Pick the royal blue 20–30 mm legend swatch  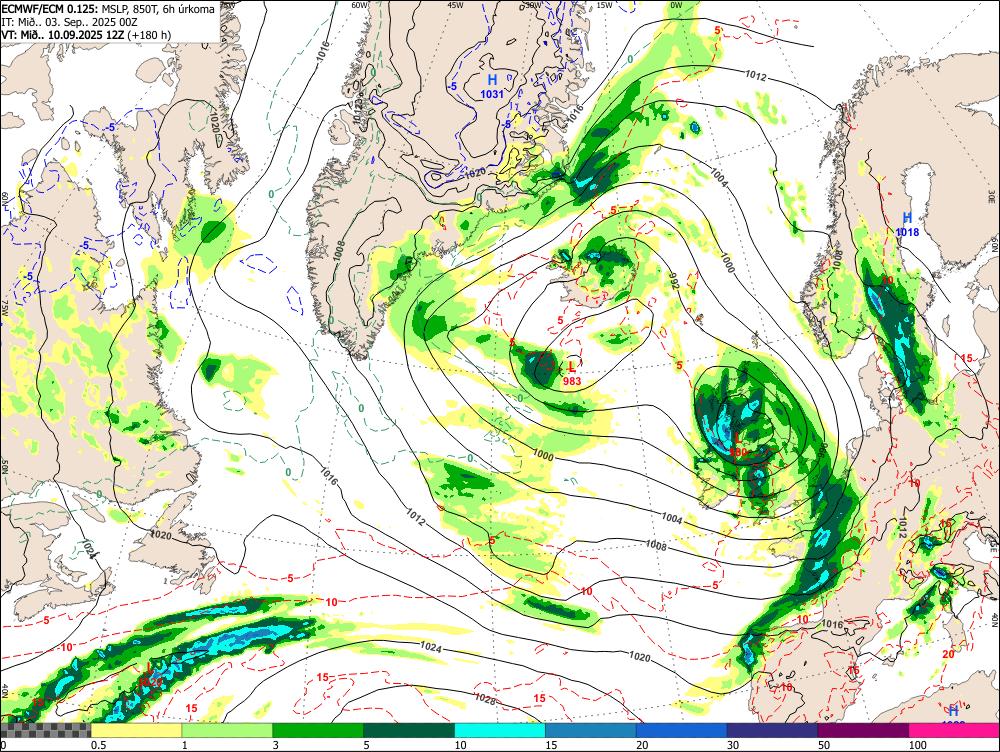[x=682, y=730]
